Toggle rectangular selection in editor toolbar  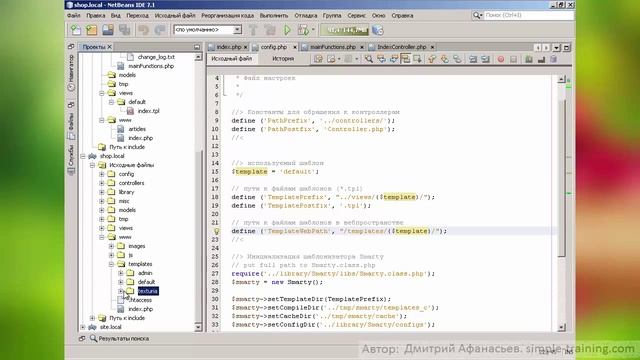418,59
